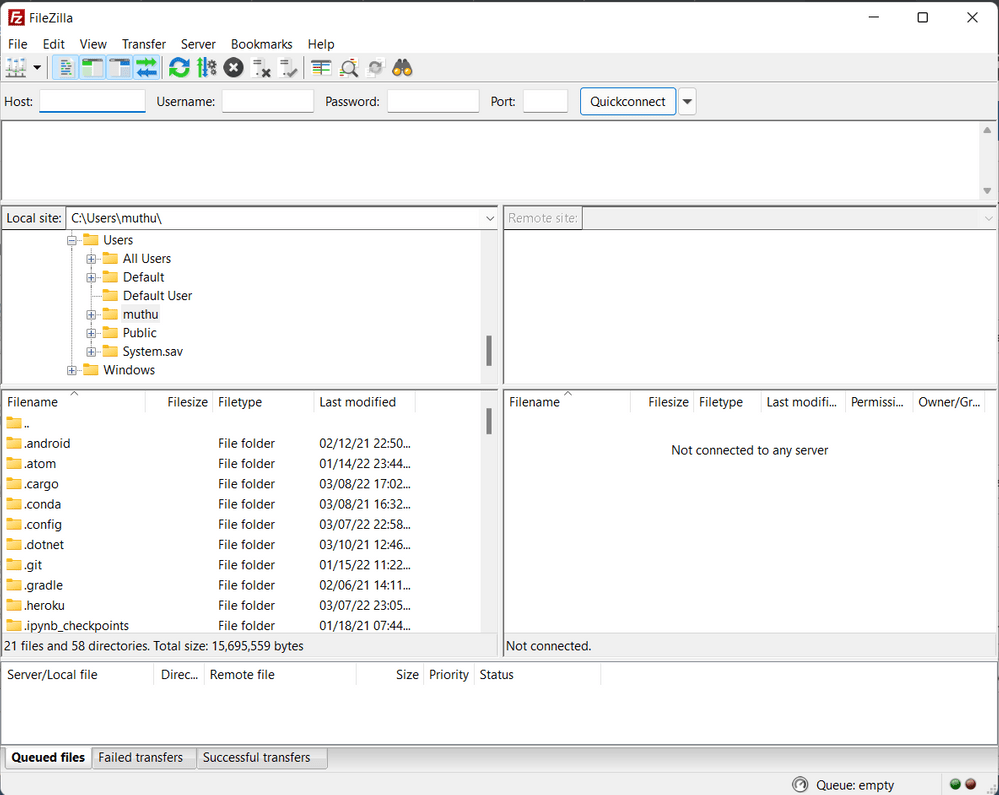Open the Local site path dropdown
Viewport: 999px width, 795px height.
(x=489, y=218)
